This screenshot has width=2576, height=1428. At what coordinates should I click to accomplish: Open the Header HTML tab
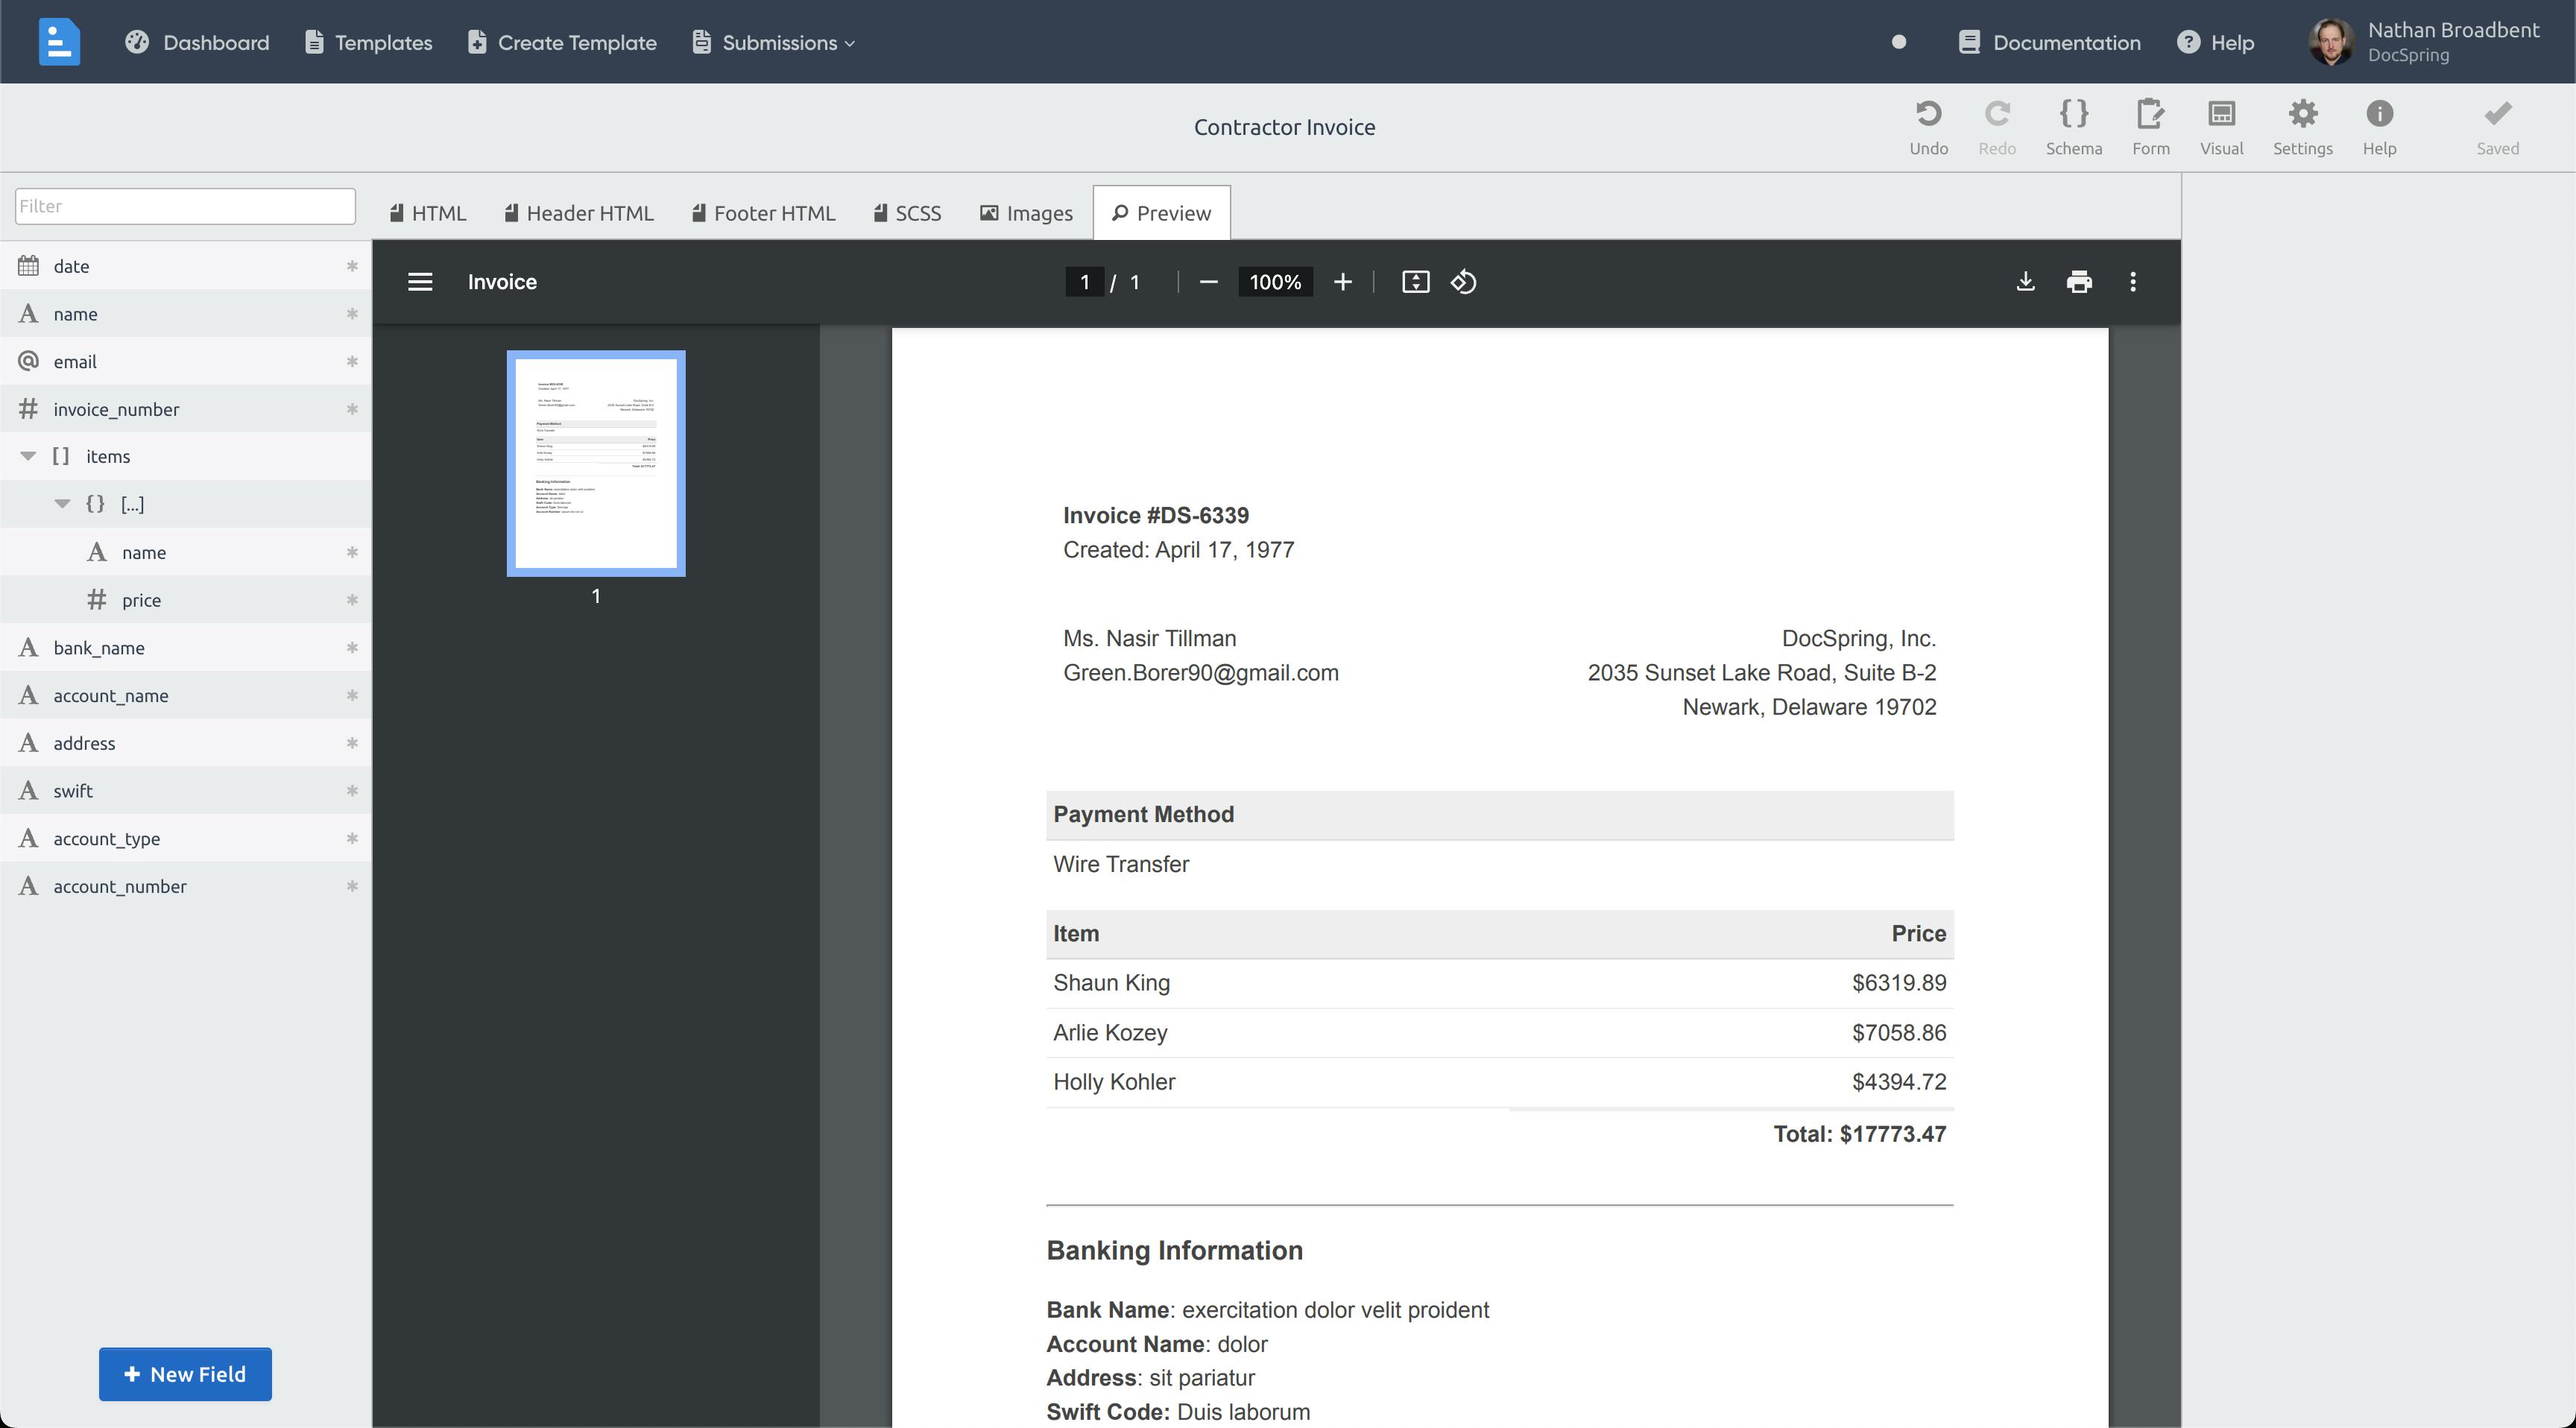tap(579, 213)
